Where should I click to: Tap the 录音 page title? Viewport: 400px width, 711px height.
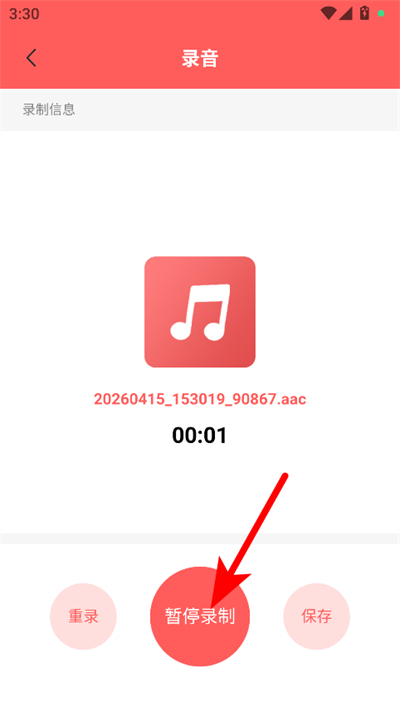tap(200, 58)
